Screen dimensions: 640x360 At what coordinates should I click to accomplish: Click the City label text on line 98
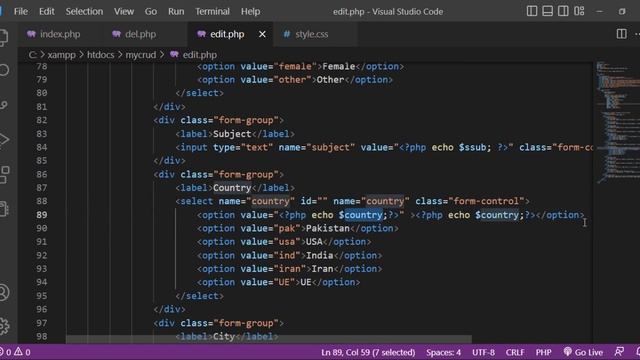click(224, 336)
